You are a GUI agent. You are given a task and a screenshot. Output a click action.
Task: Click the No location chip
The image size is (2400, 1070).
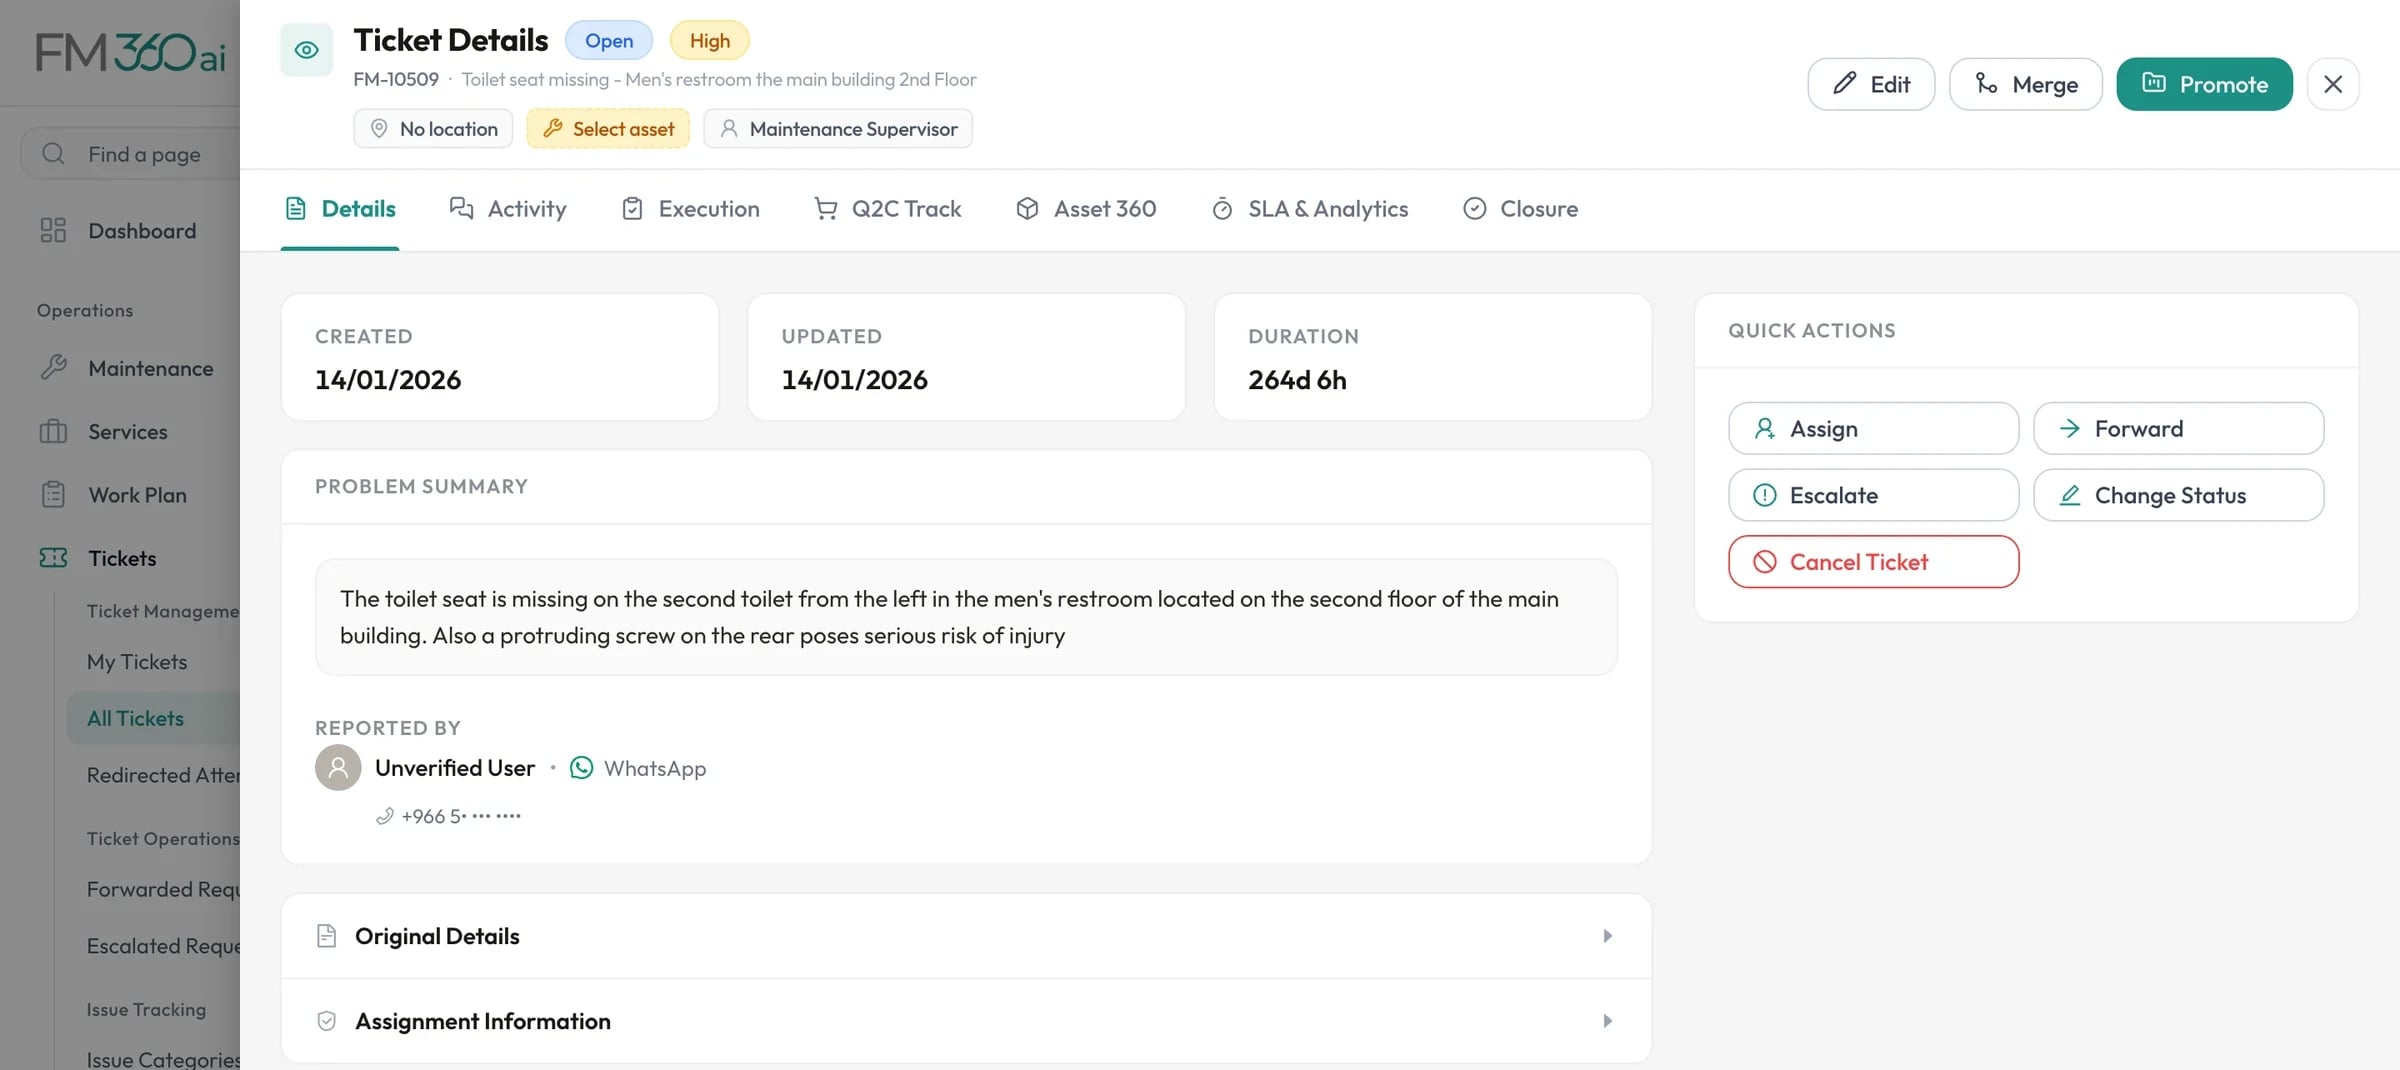433,129
